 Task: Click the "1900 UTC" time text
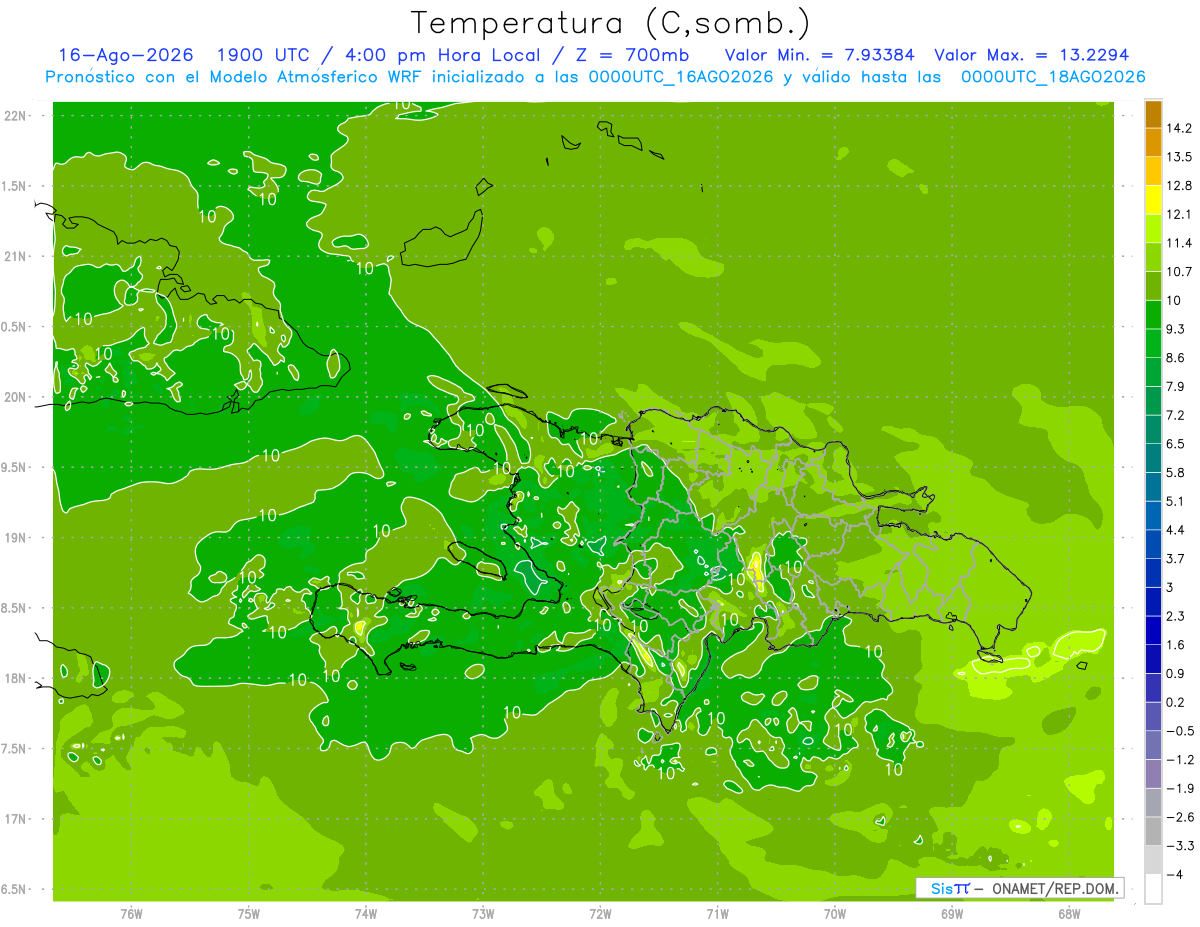pos(262,55)
